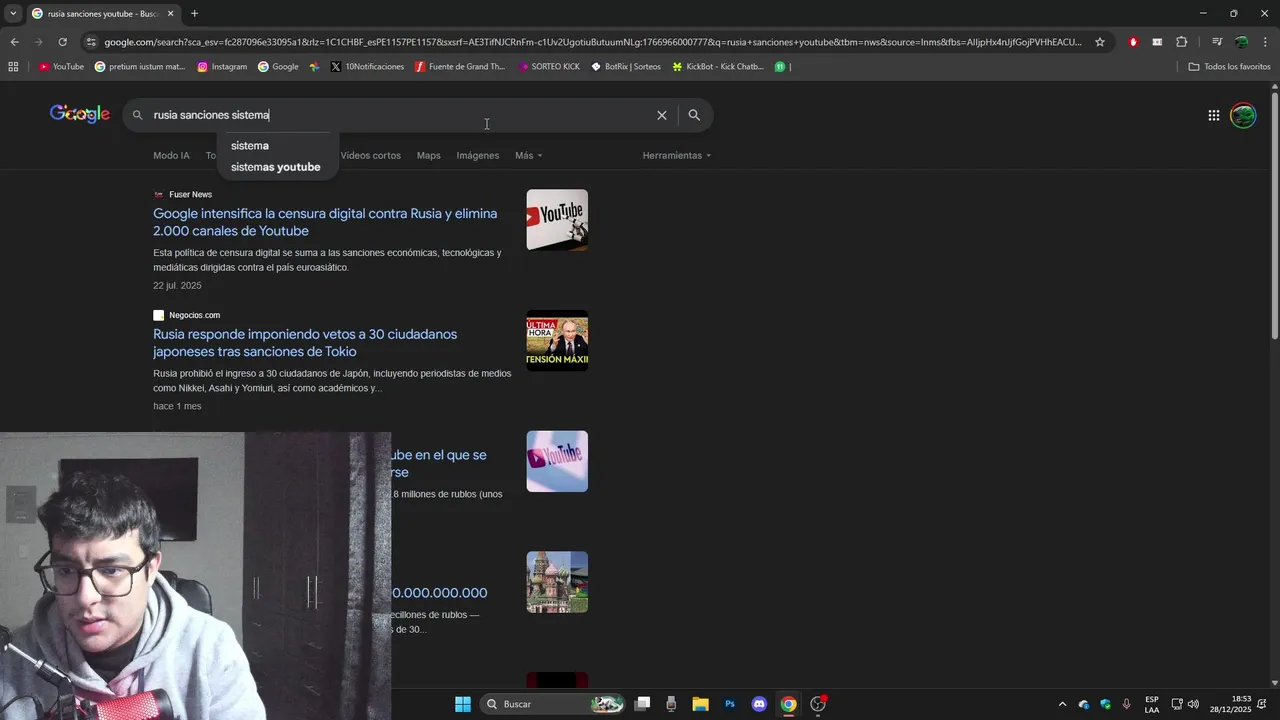Open the Chrome extensions puzzle icon
The width and height of the screenshot is (1280, 720).
[x=1181, y=42]
